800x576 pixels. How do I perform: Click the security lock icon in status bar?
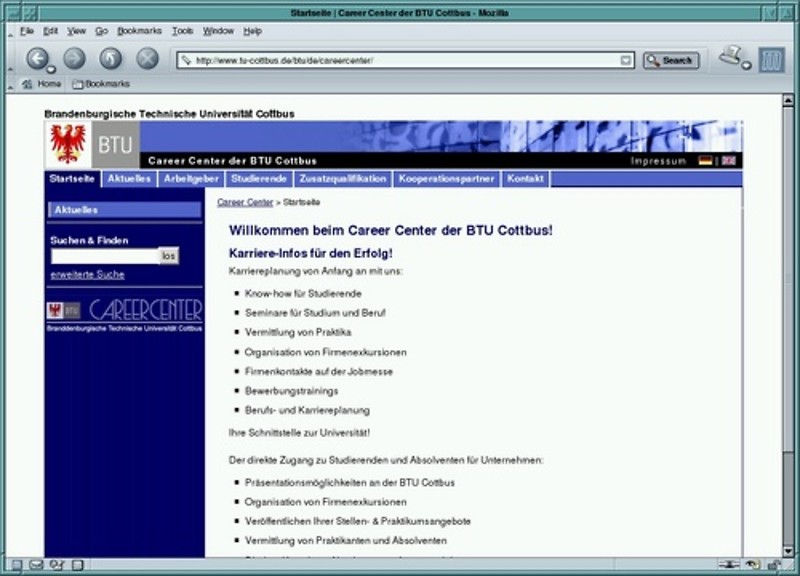click(774, 564)
